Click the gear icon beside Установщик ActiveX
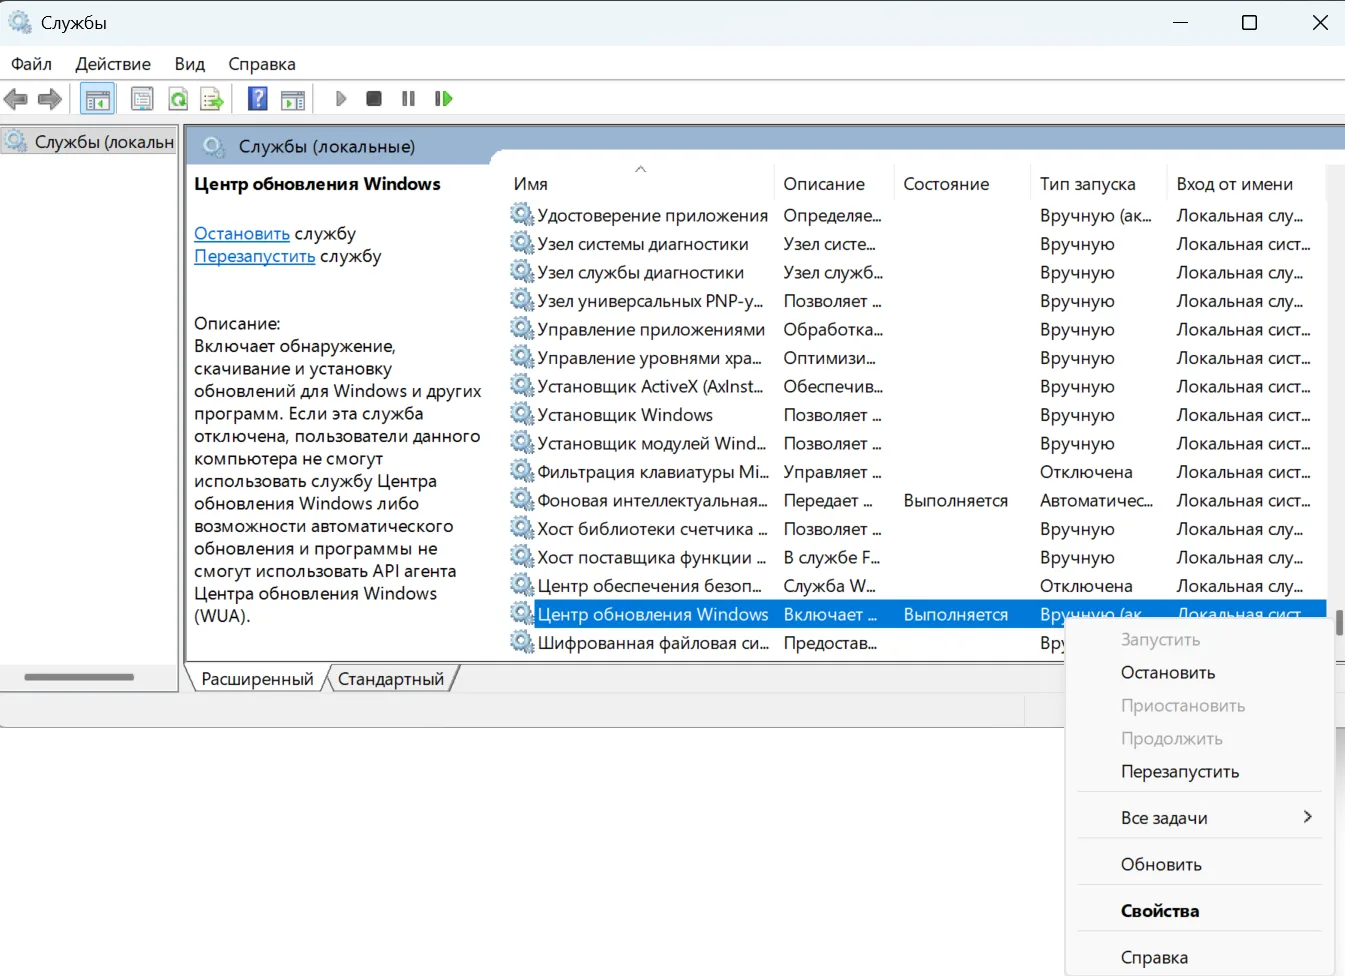Screen dimensions: 1345x976 click(x=521, y=385)
